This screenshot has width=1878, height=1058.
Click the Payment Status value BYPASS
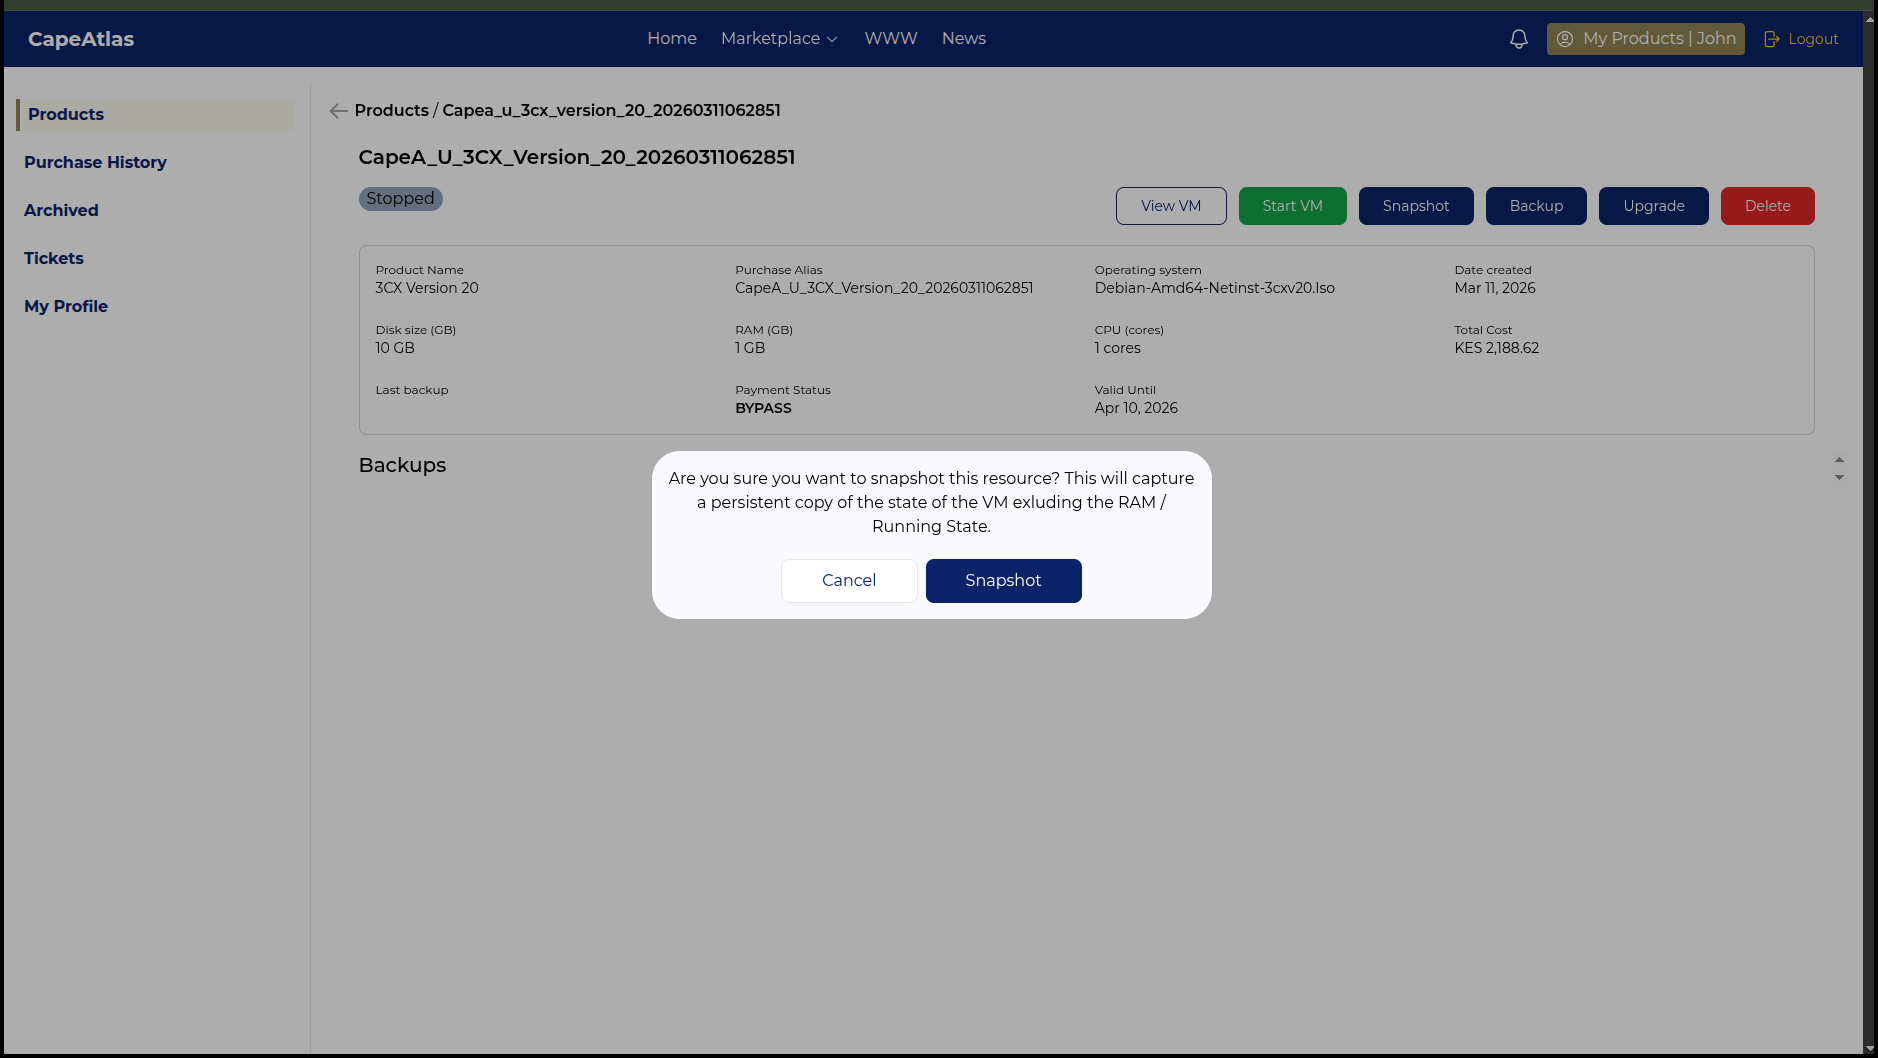click(x=763, y=408)
